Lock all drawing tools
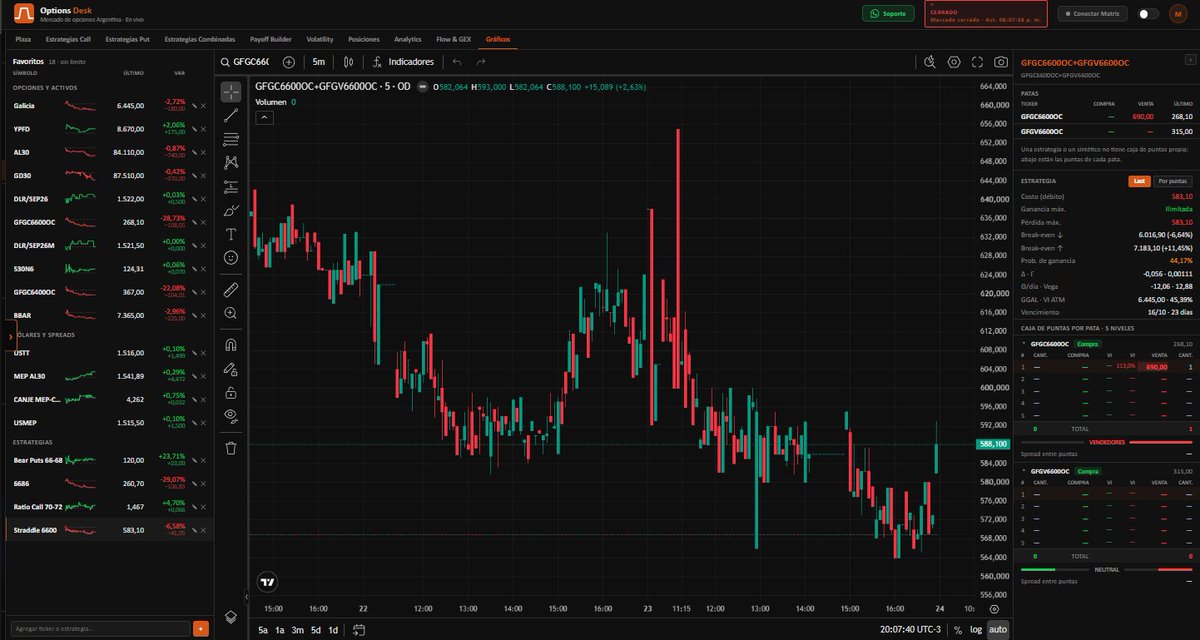The height and width of the screenshot is (640, 1200). [x=231, y=392]
